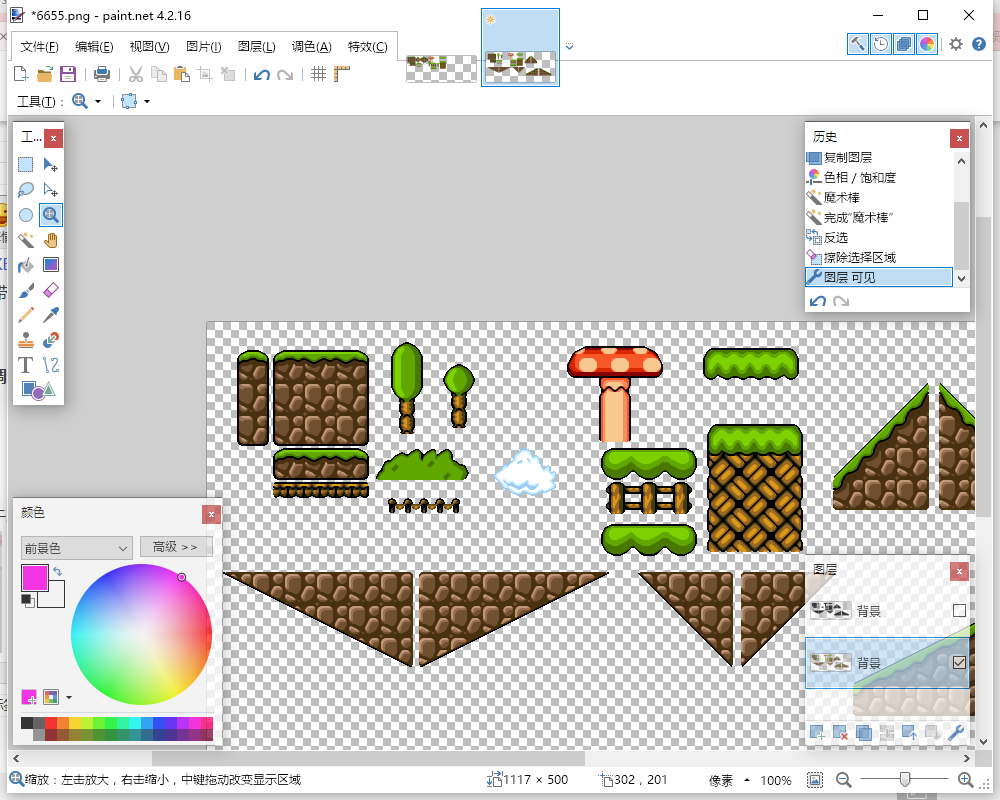This screenshot has height=800, width=1000.
Task: Click Save icon in toolbar
Action: click(68, 75)
